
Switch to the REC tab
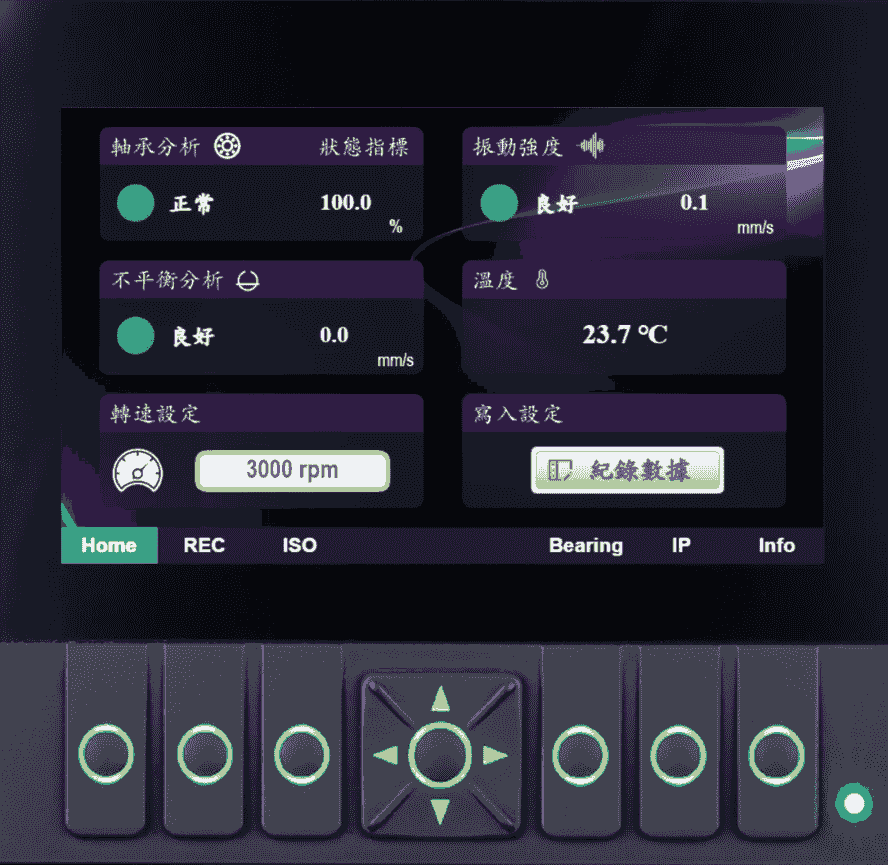tap(204, 545)
